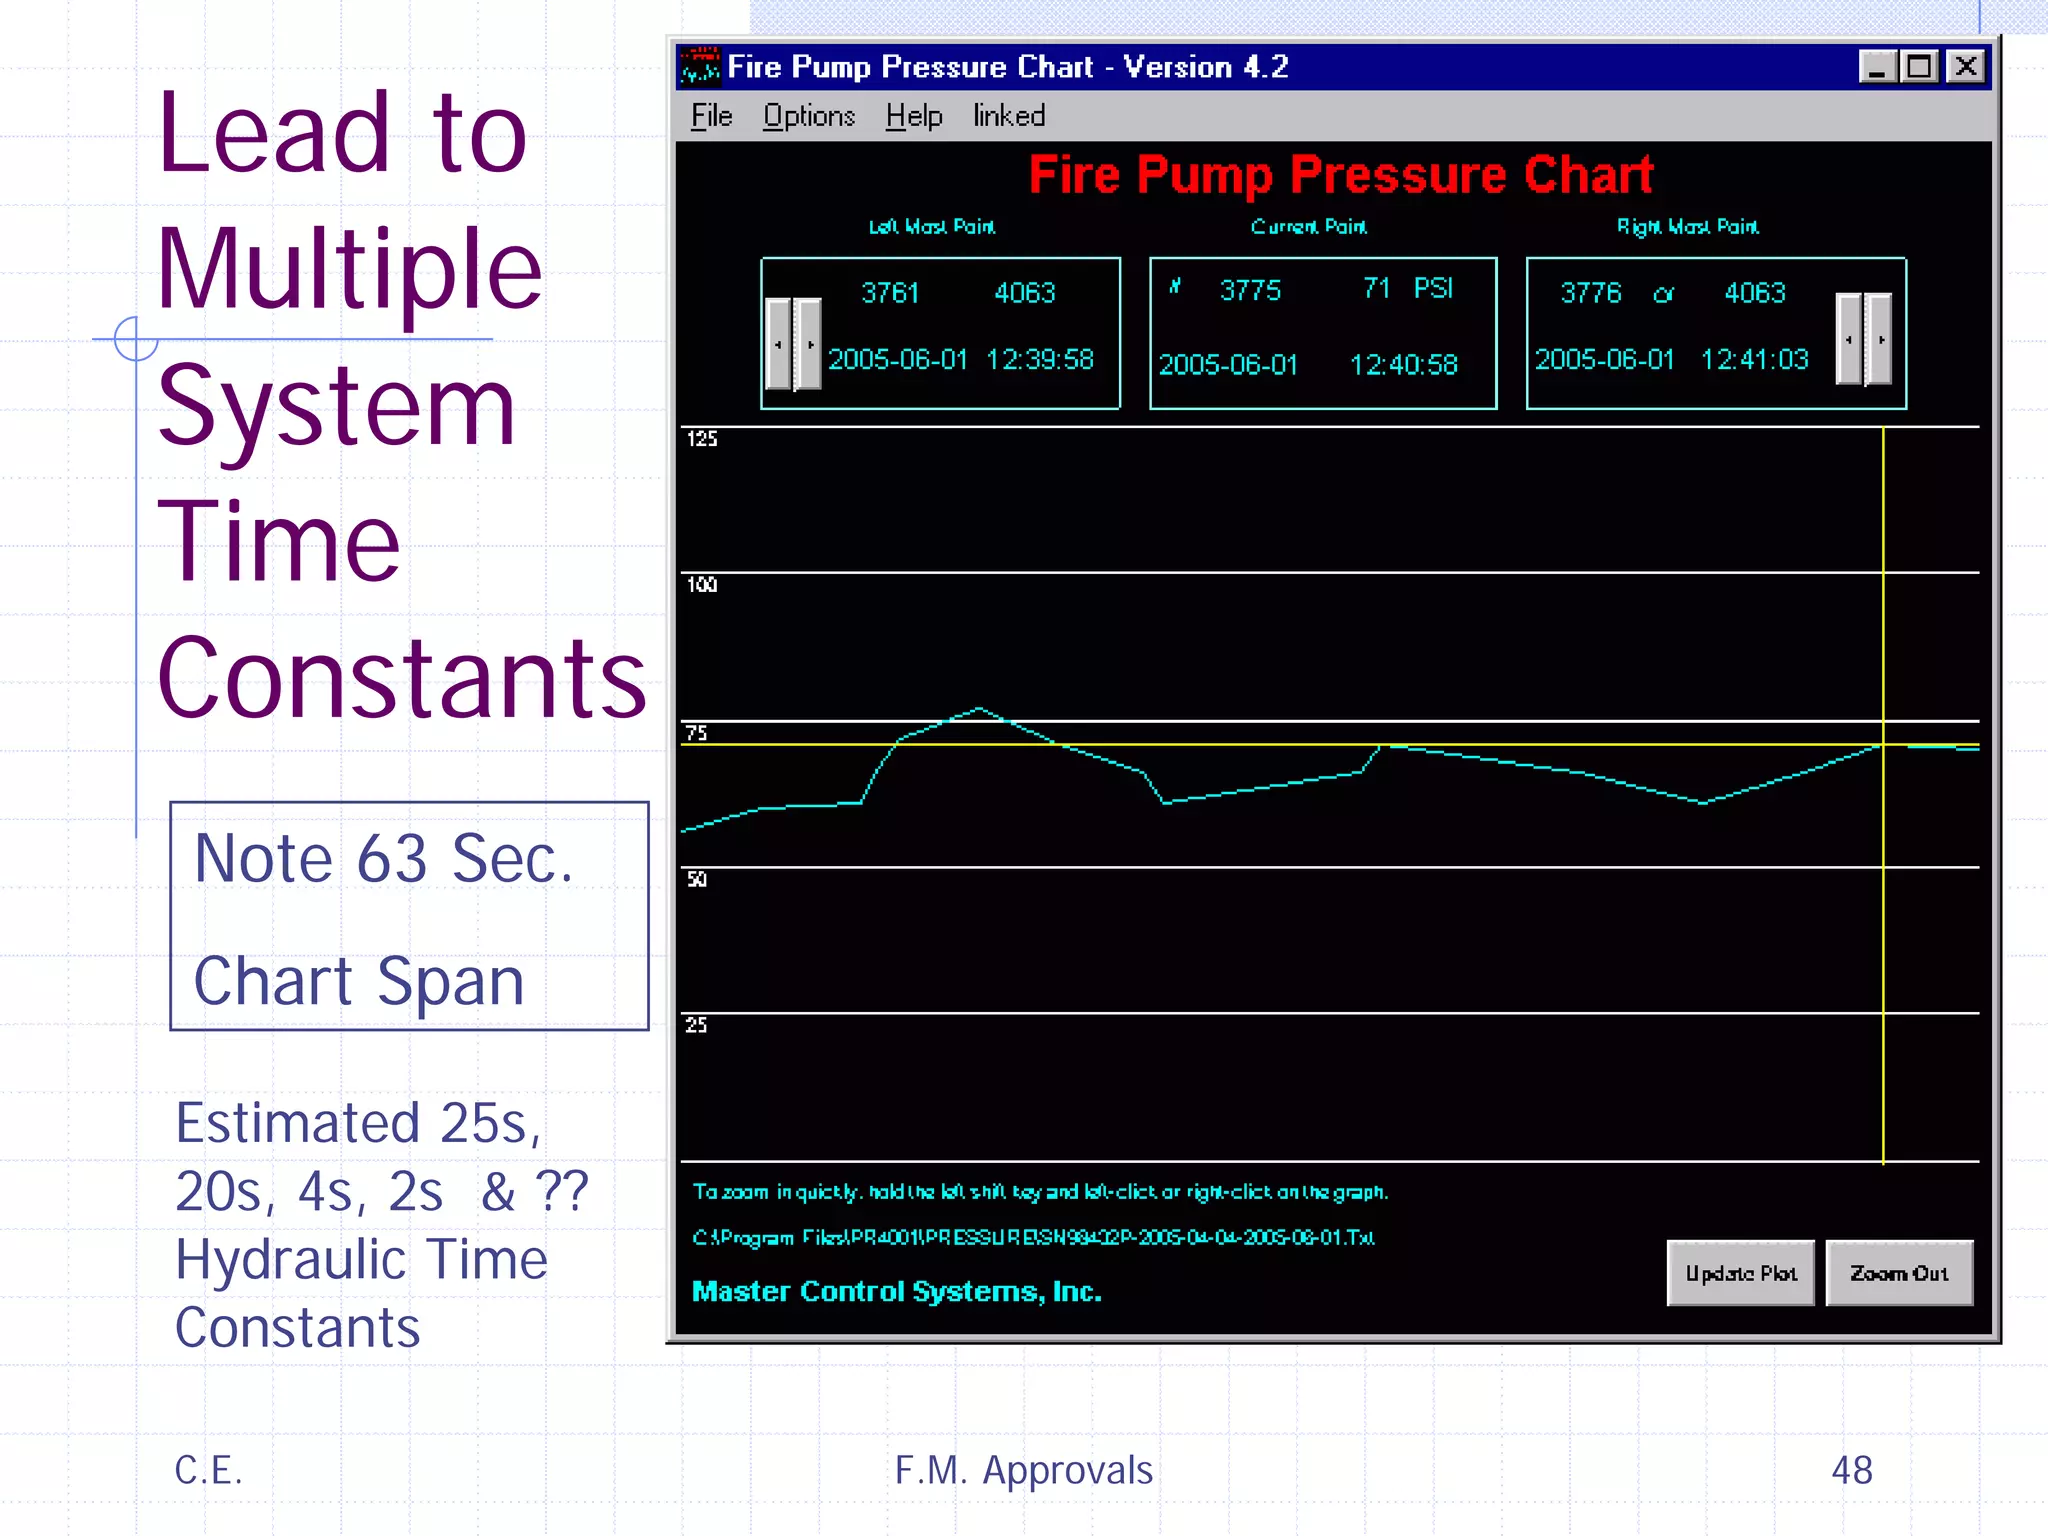The height and width of the screenshot is (1536, 2048).
Task: Step Right Most Point forward arrow
Action: click(x=1879, y=339)
